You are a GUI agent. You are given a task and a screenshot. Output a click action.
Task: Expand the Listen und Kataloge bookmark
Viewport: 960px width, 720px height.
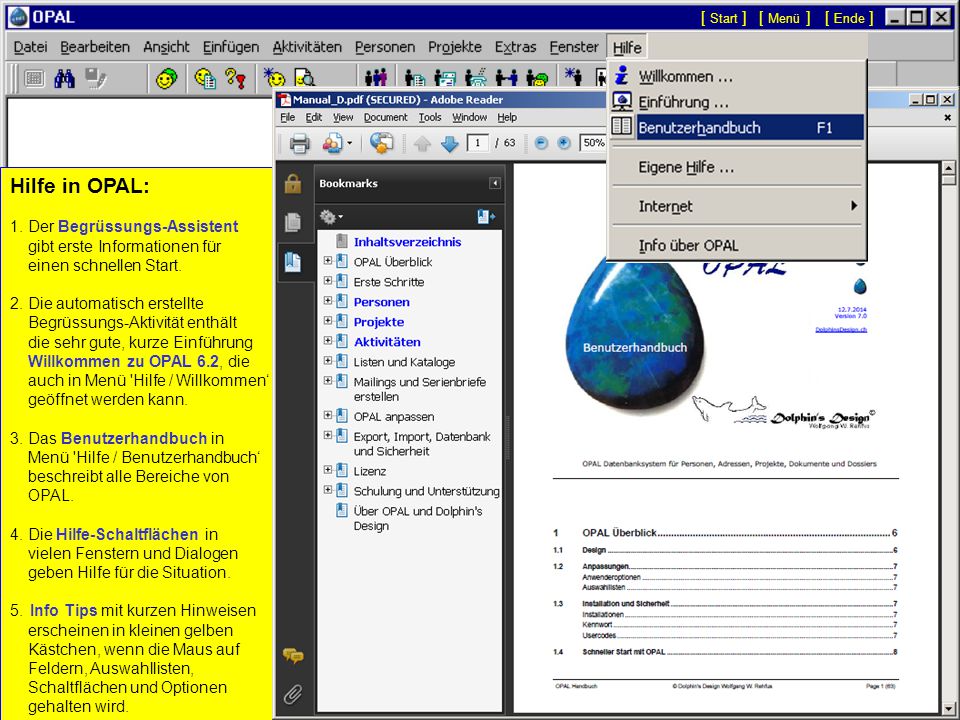tap(328, 361)
